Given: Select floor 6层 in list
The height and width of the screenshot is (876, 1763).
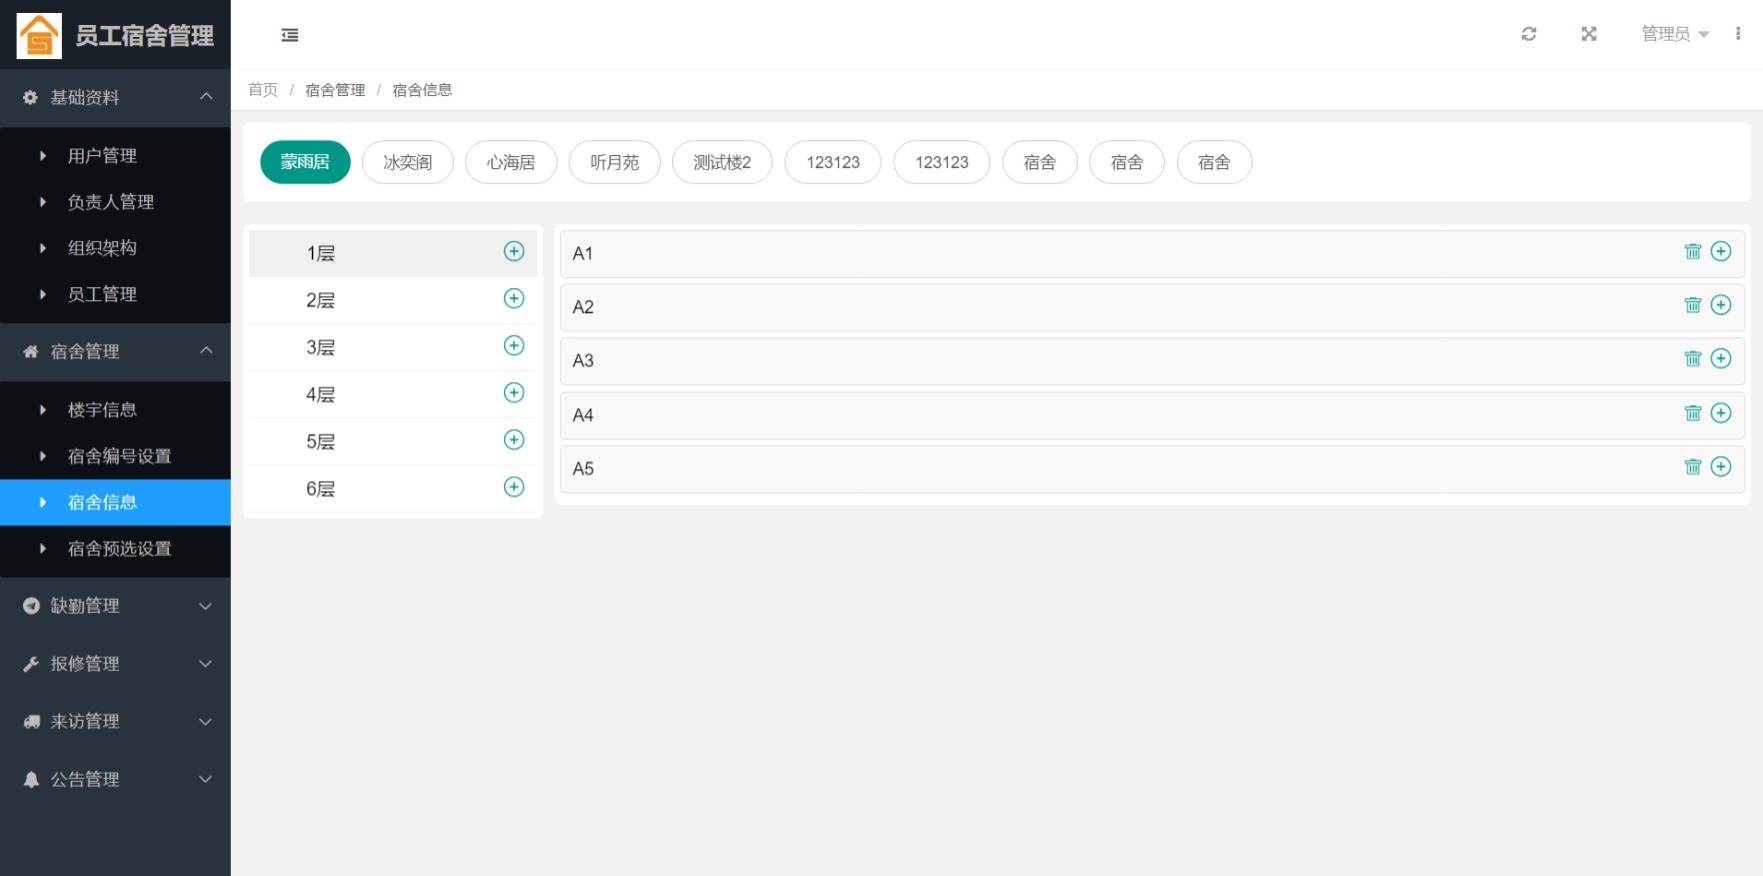Looking at the screenshot, I should [x=393, y=488].
